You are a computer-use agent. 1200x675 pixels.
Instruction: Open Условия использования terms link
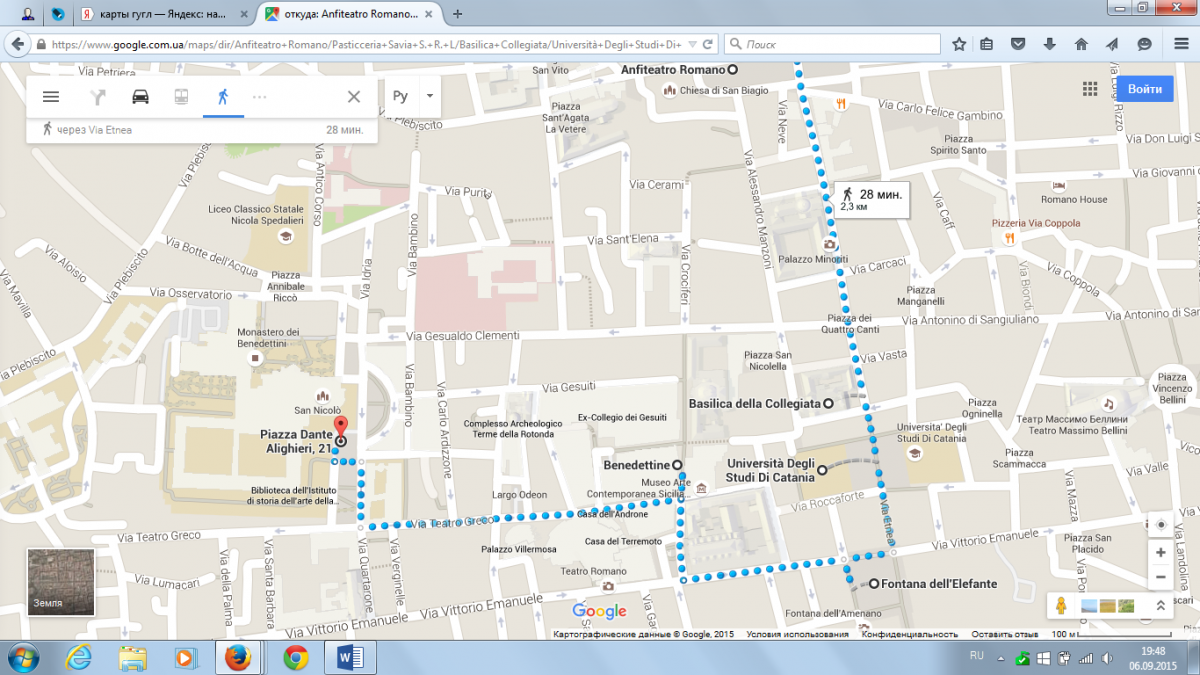[x=797, y=634]
